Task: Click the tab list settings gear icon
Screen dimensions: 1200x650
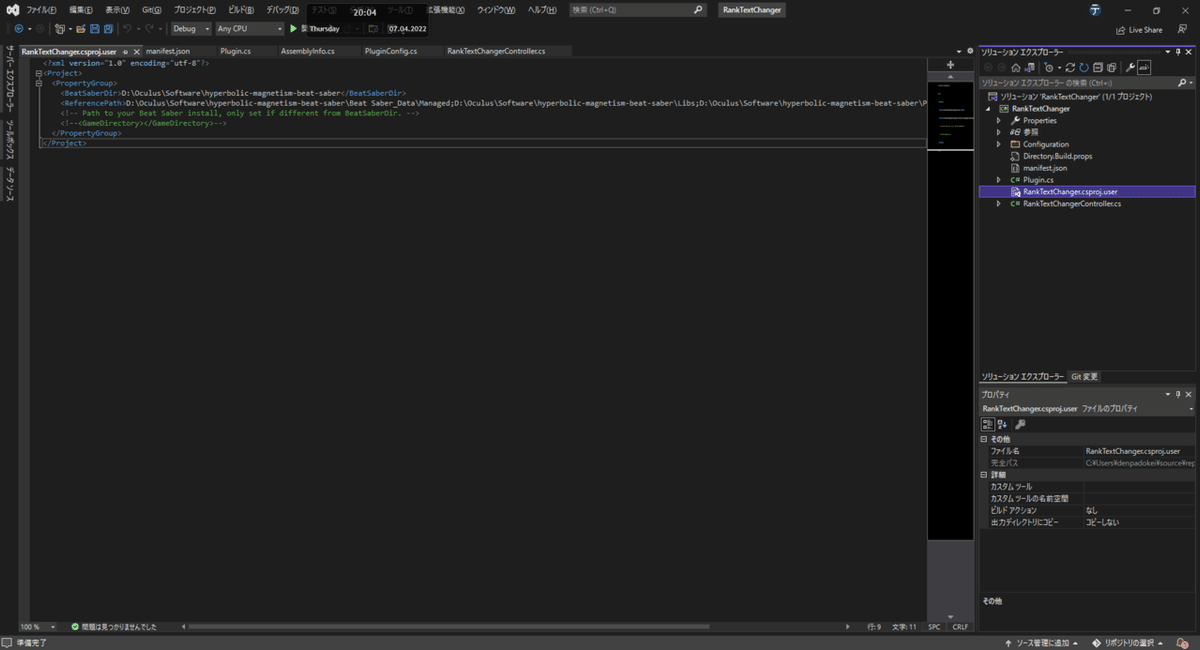Action: coord(970,51)
